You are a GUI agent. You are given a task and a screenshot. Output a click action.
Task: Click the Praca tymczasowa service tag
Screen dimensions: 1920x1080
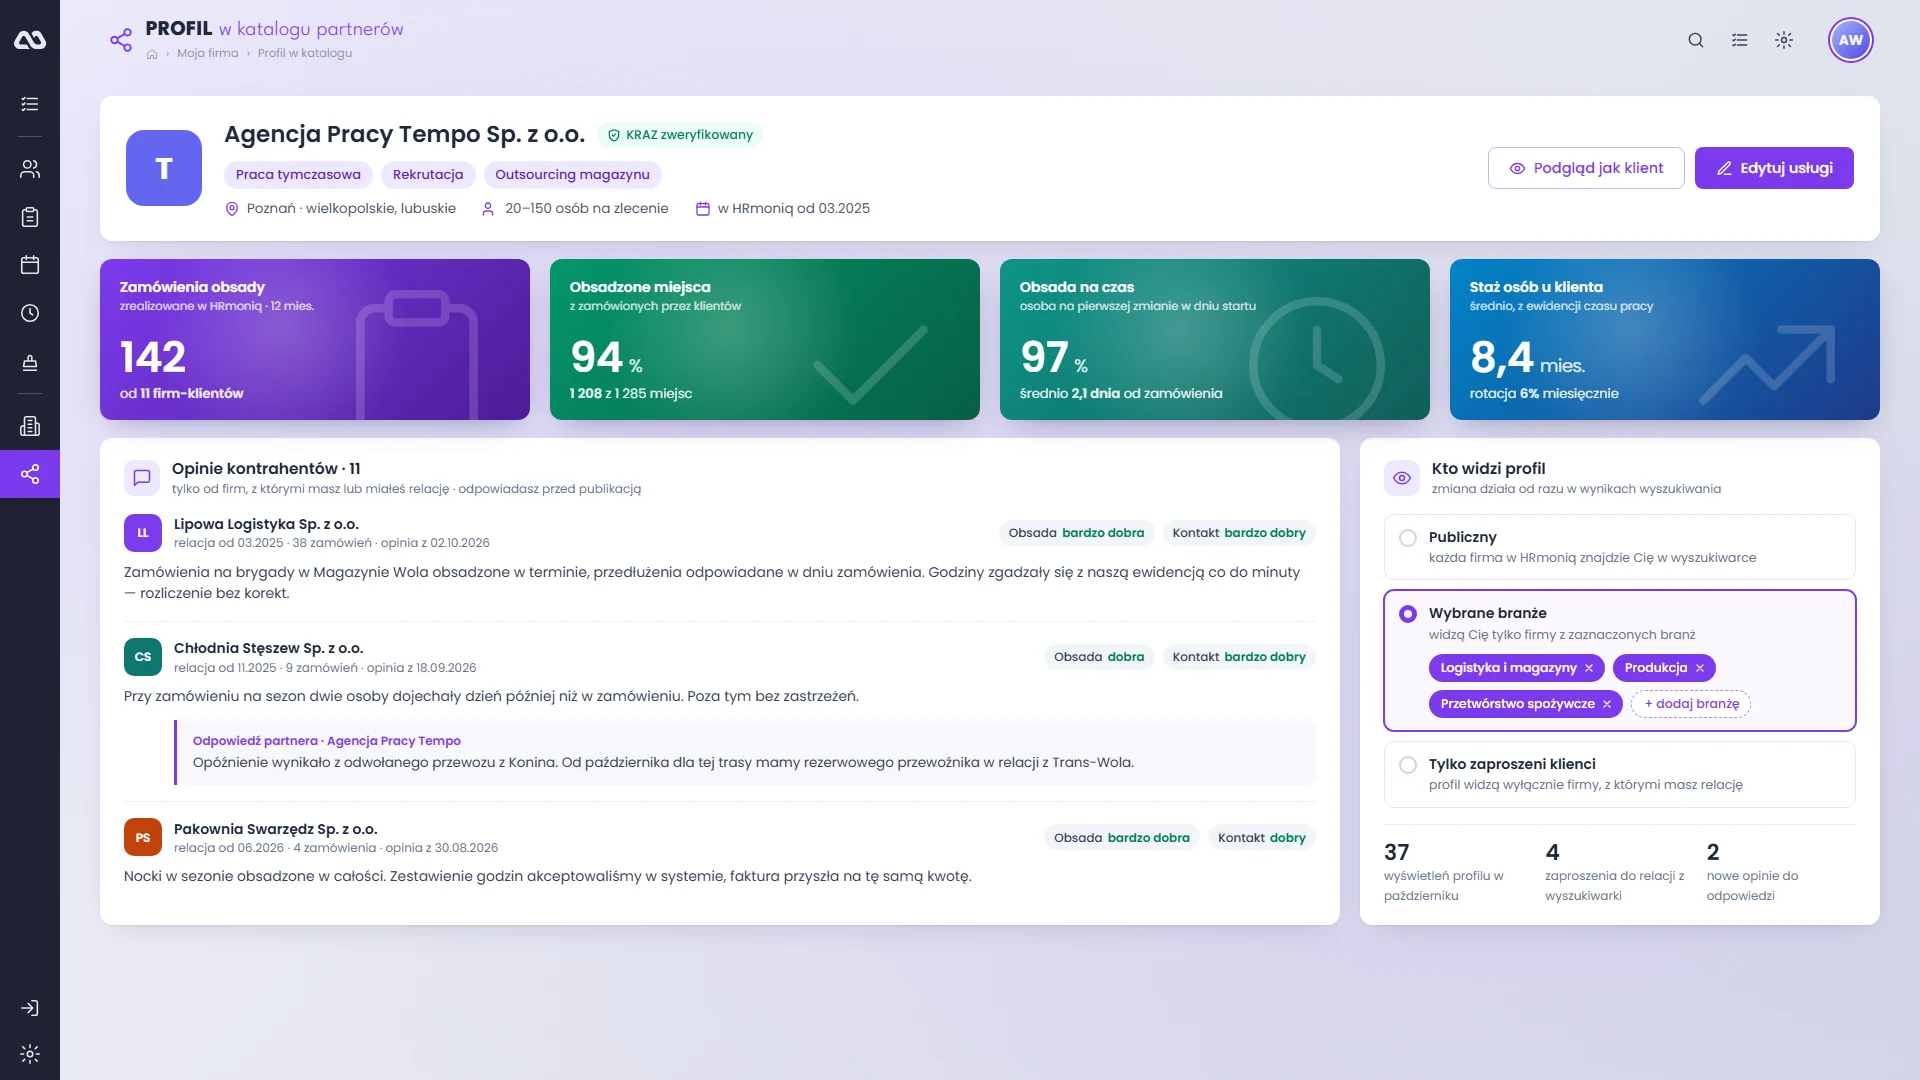pyautogui.click(x=298, y=175)
